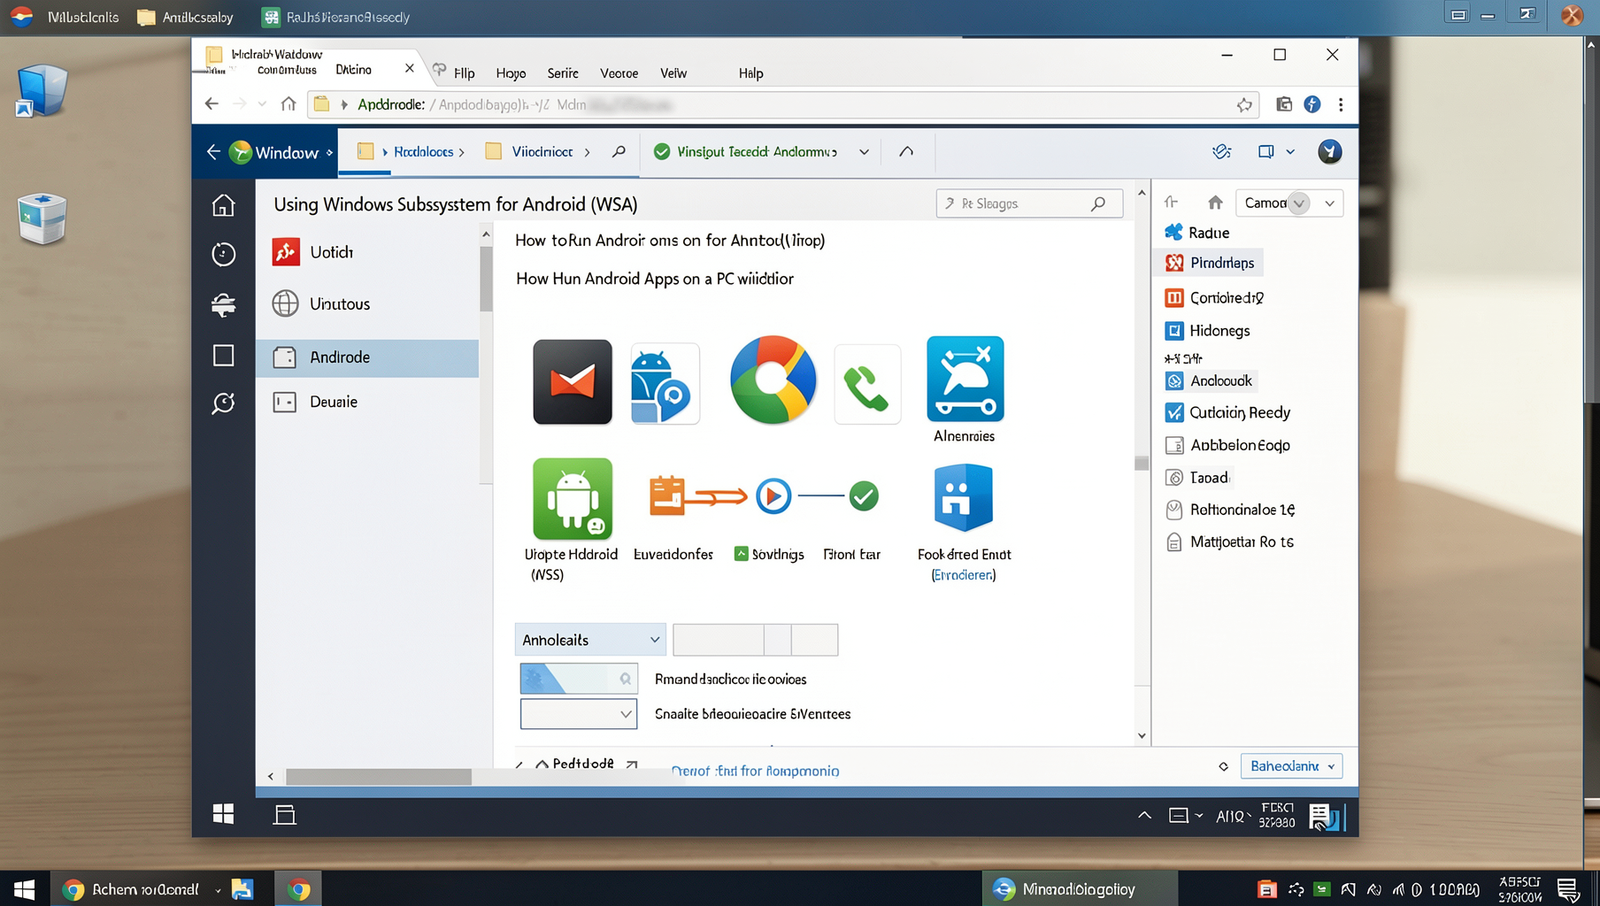Expand the Baheodanπ dropdown
1600x906 pixels.
point(1291,766)
